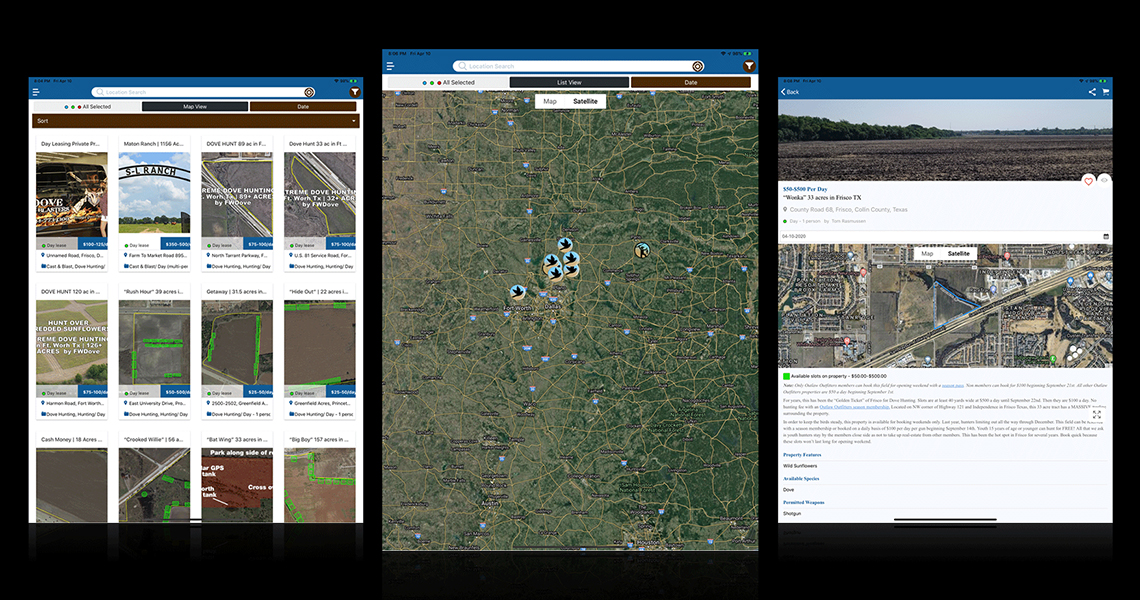Click Tom Rasmussen author name
This screenshot has height=600, width=1140.
tap(848, 221)
